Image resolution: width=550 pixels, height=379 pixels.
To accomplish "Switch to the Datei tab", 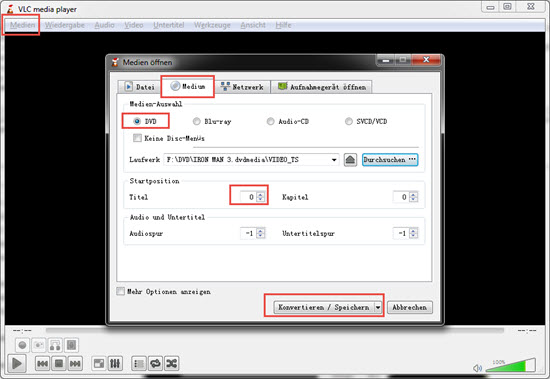I will coord(140,87).
